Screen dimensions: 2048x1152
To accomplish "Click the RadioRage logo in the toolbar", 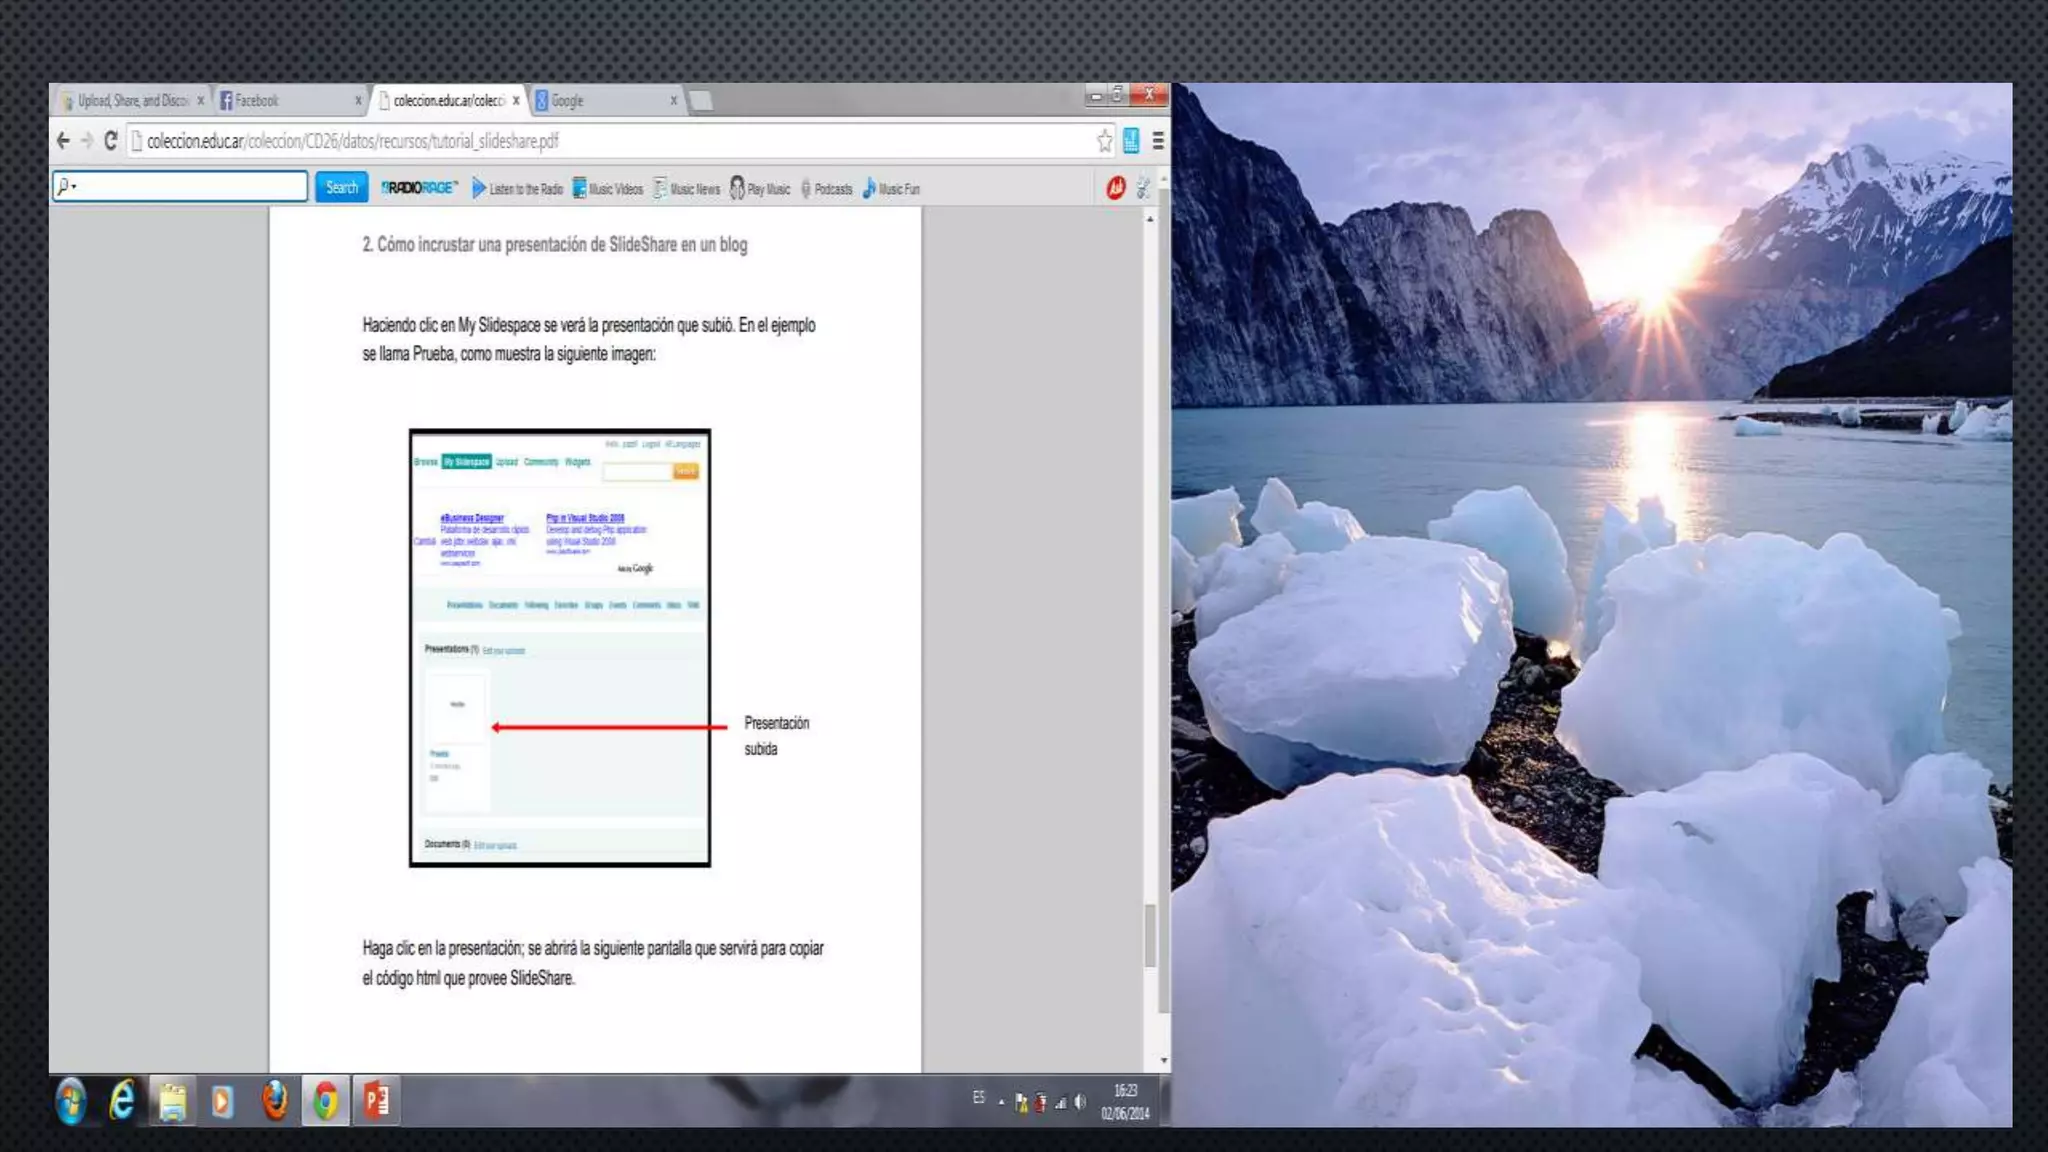I will (419, 188).
